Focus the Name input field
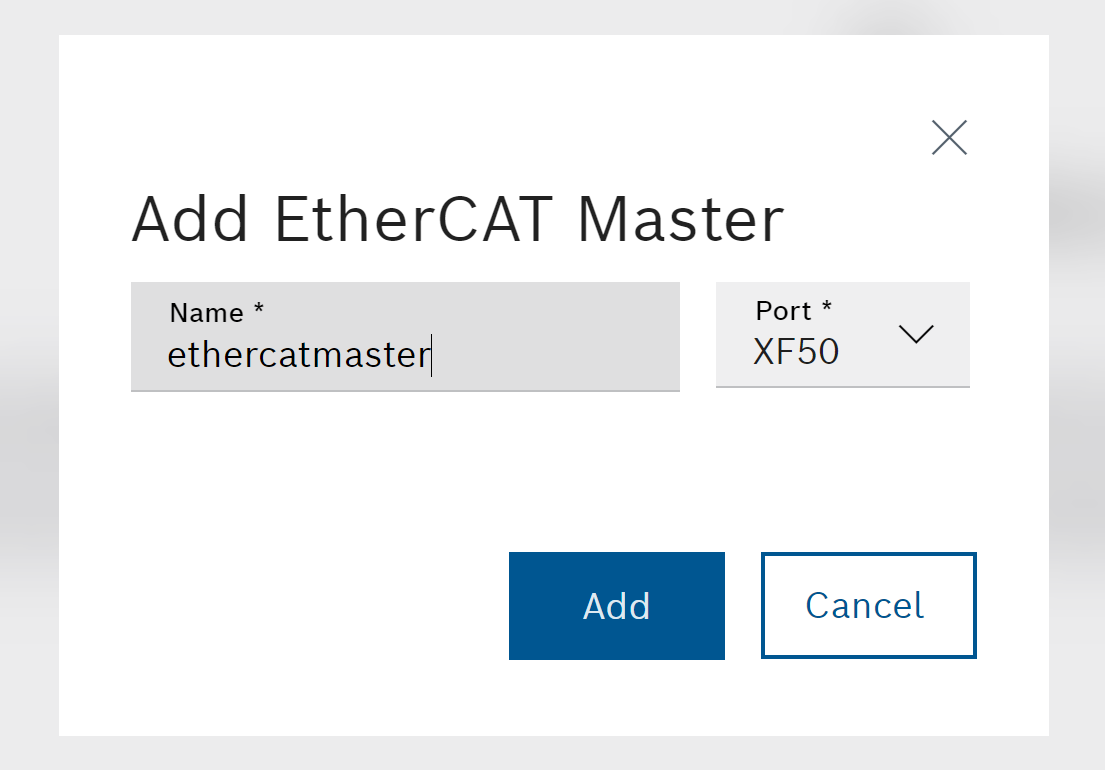This screenshot has height=770, width=1105. [405, 337]
